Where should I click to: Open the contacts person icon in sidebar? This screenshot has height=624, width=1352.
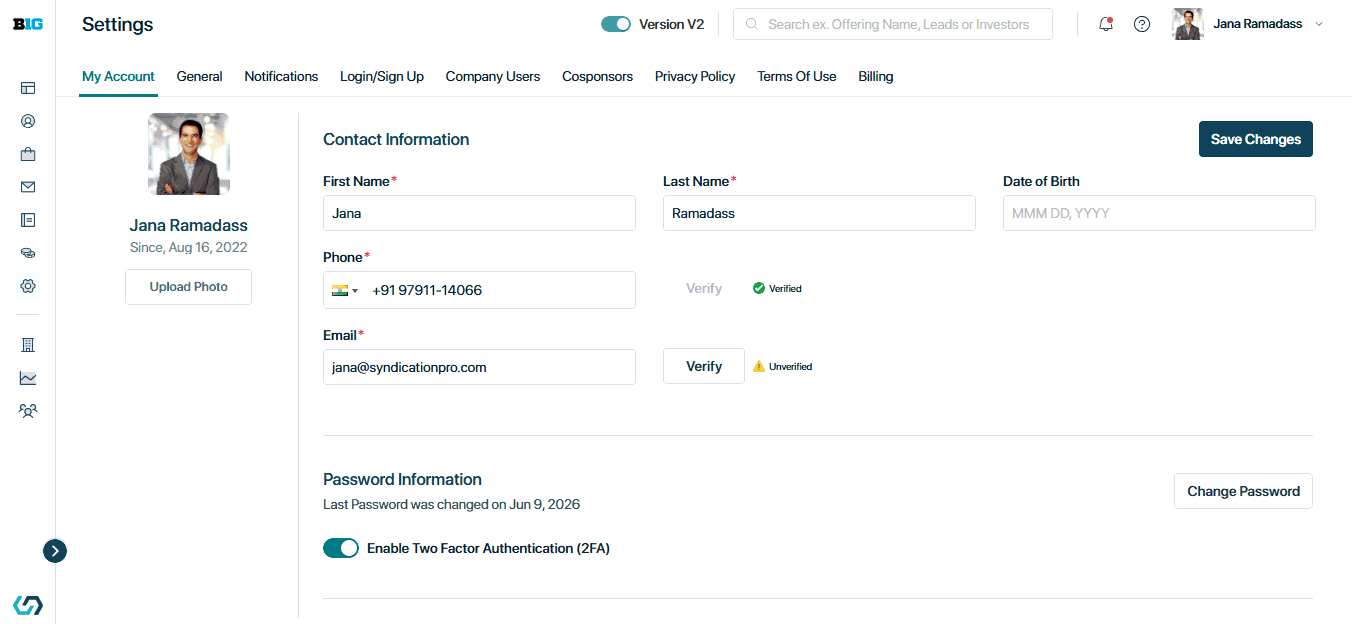point(28,122)
